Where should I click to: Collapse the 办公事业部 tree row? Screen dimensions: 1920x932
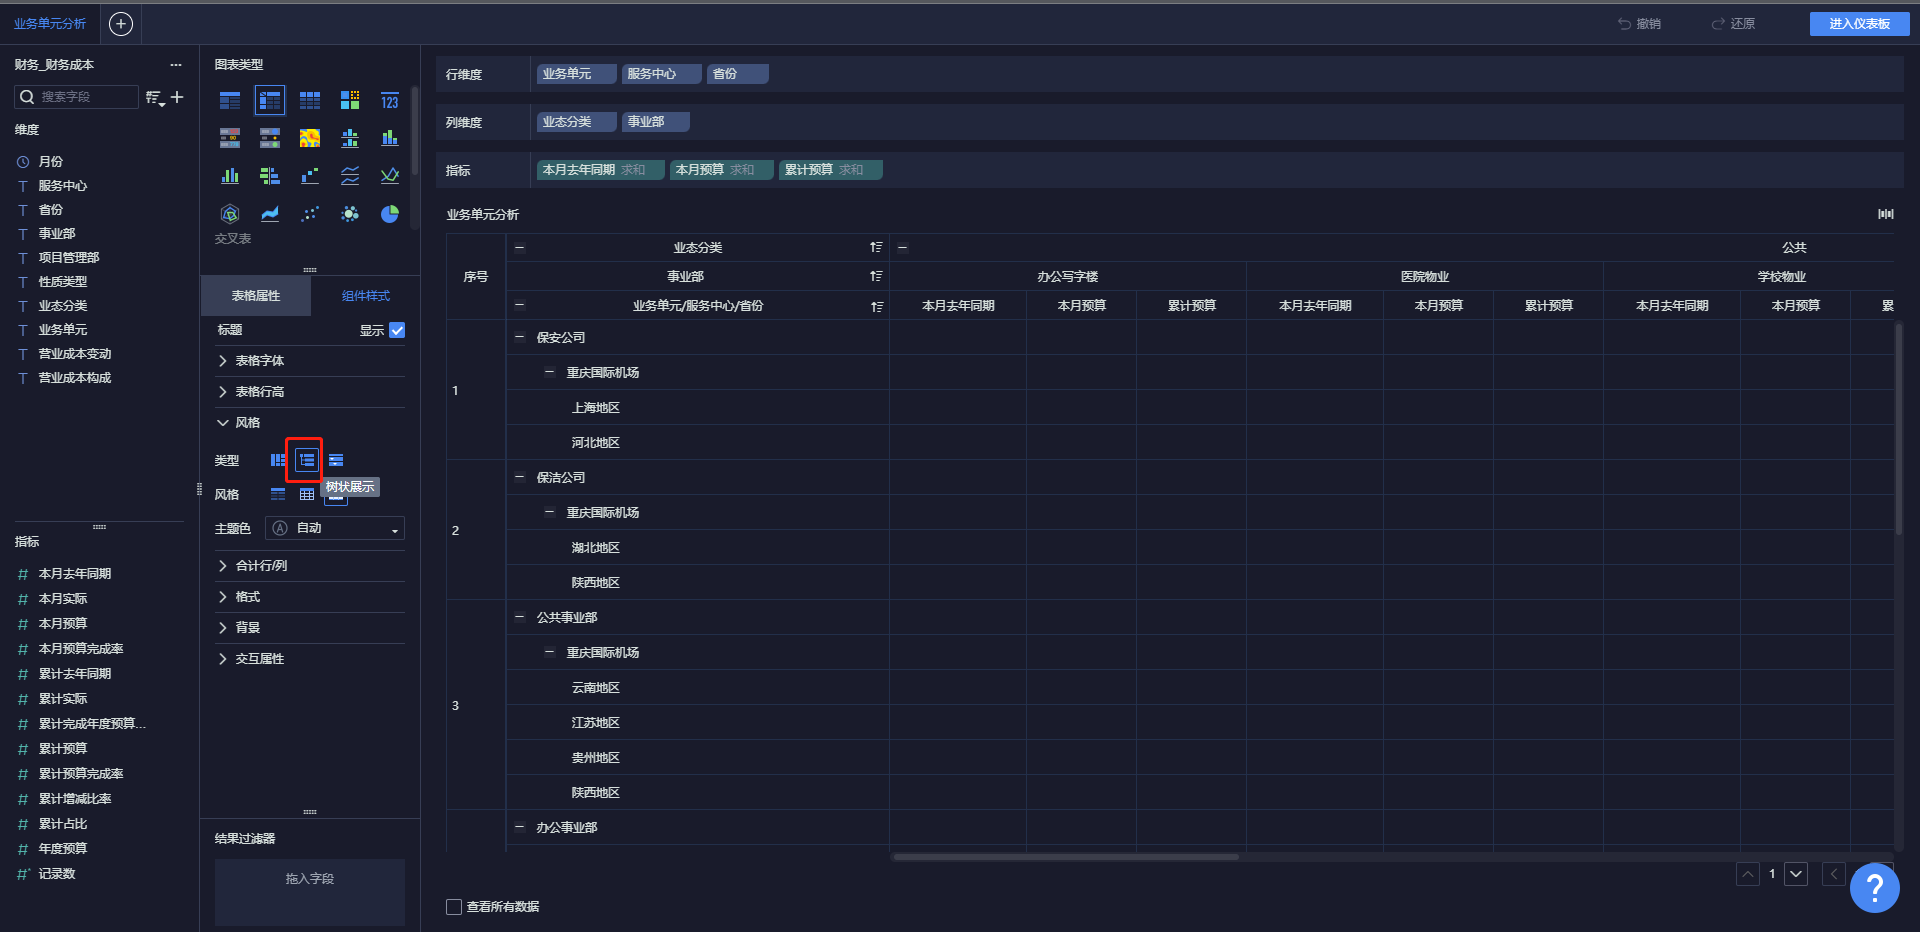pos(519,827)
